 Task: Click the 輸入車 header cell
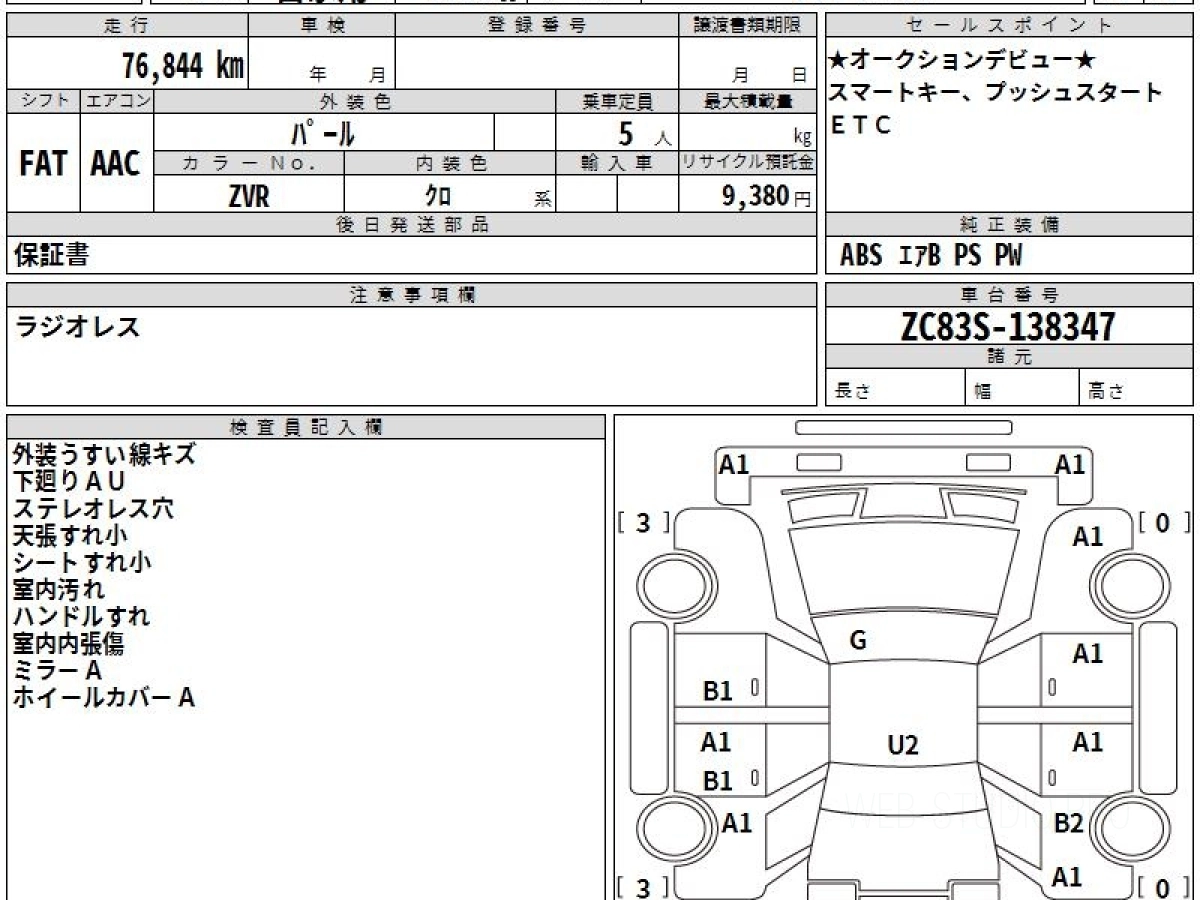[617, 163]
